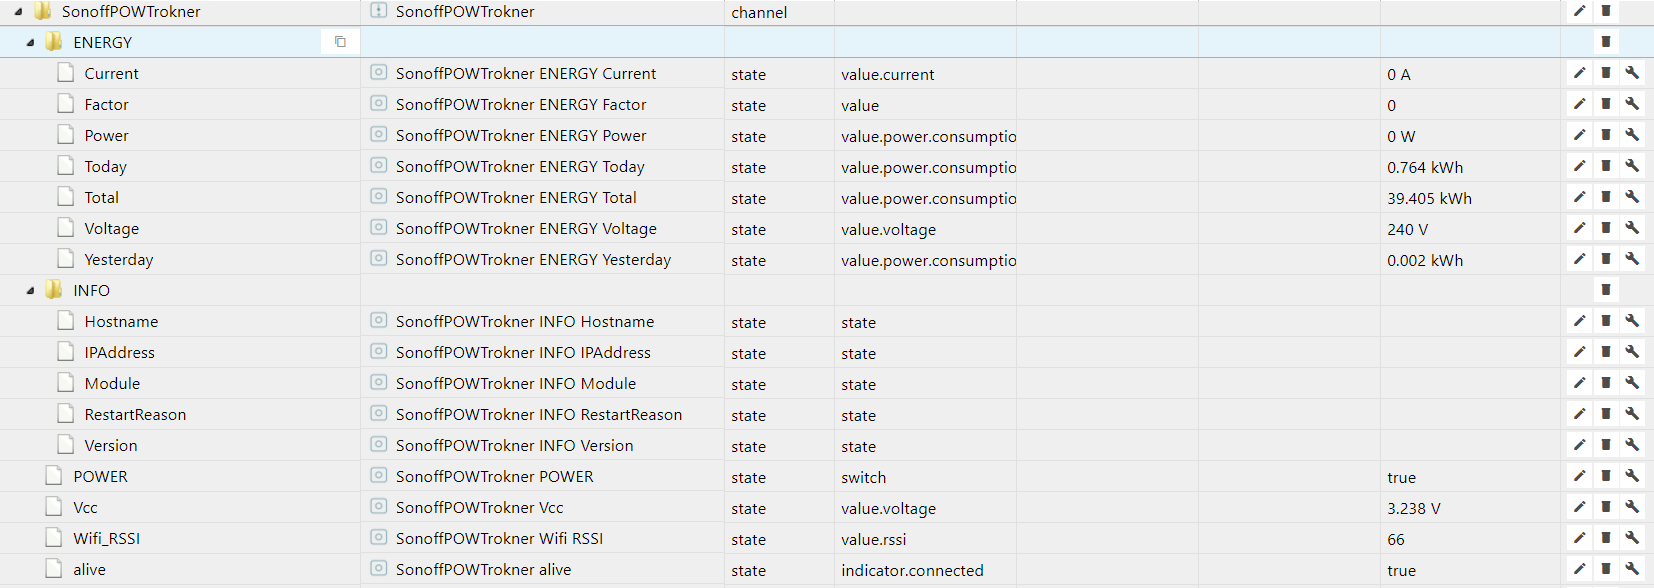Delete the INFO IPAddress state
The height and width of the screenshot is (588, 1654).
(x=1606, y=352)
